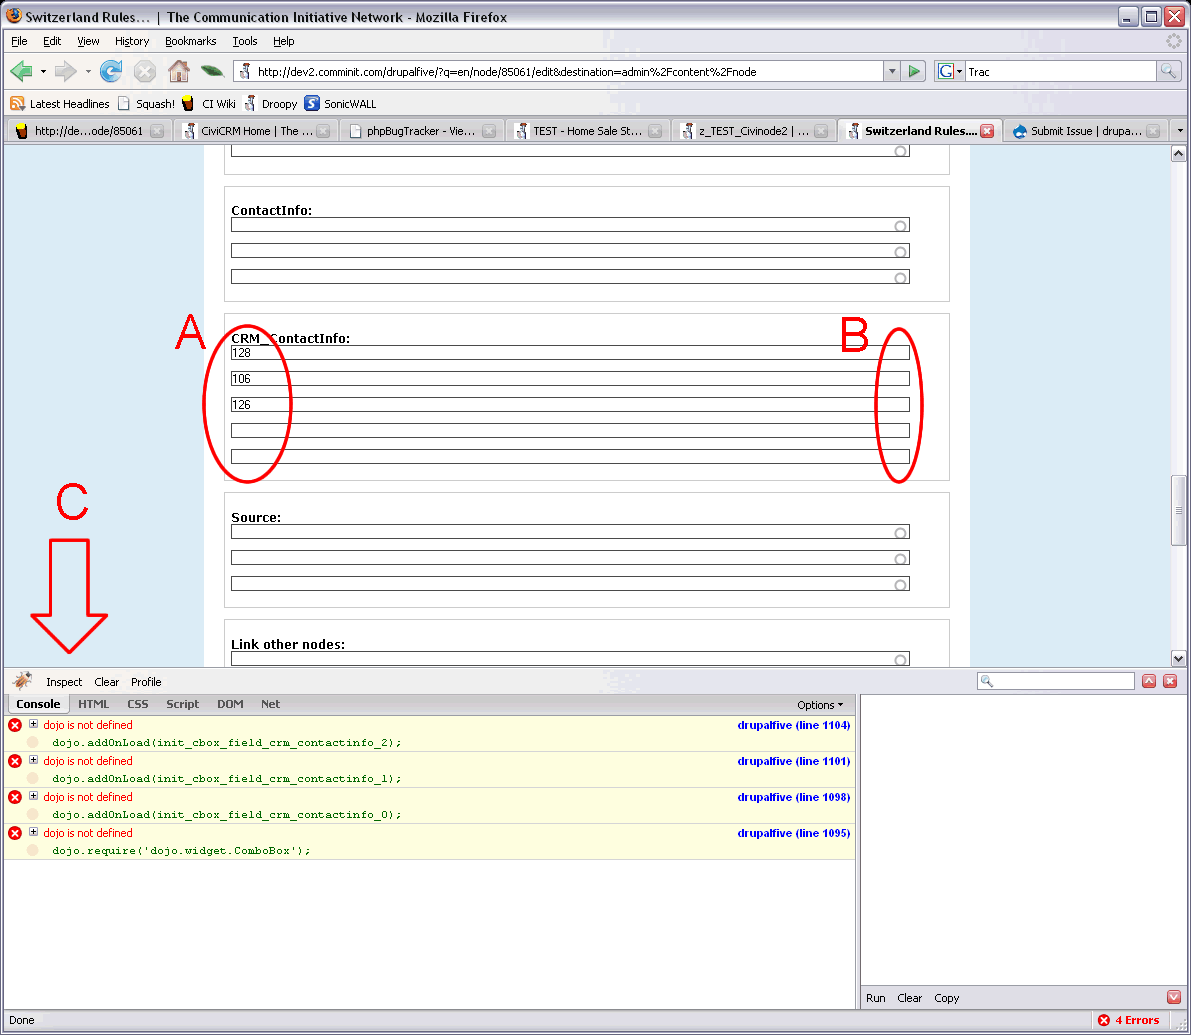Click the CRM_ContactInfo field containing 106

(570, 378)
